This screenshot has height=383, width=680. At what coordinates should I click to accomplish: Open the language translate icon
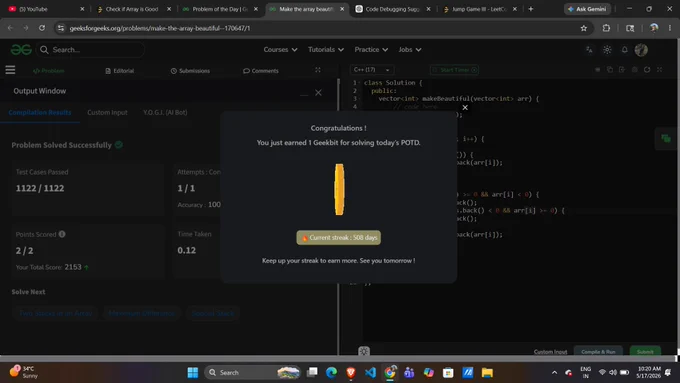tap(589, 50)
